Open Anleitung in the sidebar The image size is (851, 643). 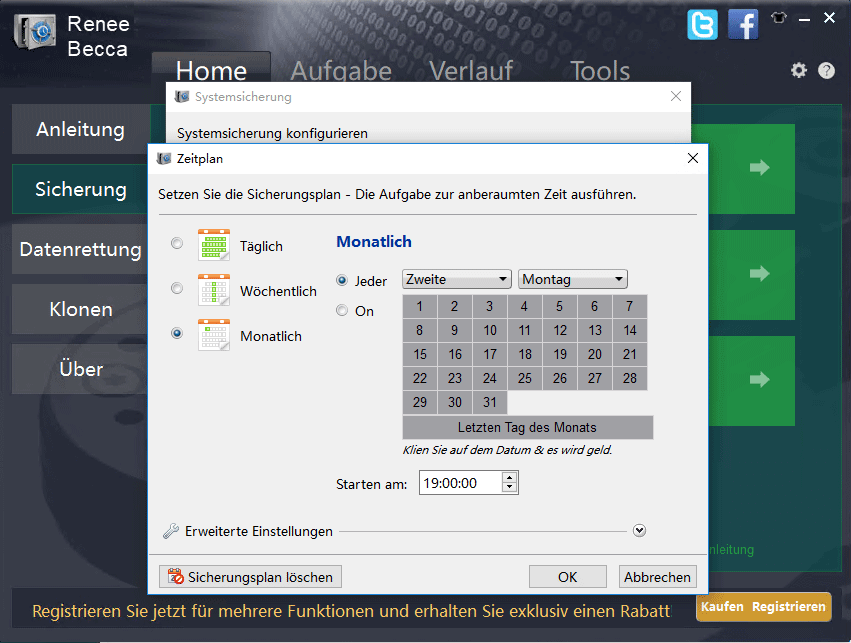80,130
